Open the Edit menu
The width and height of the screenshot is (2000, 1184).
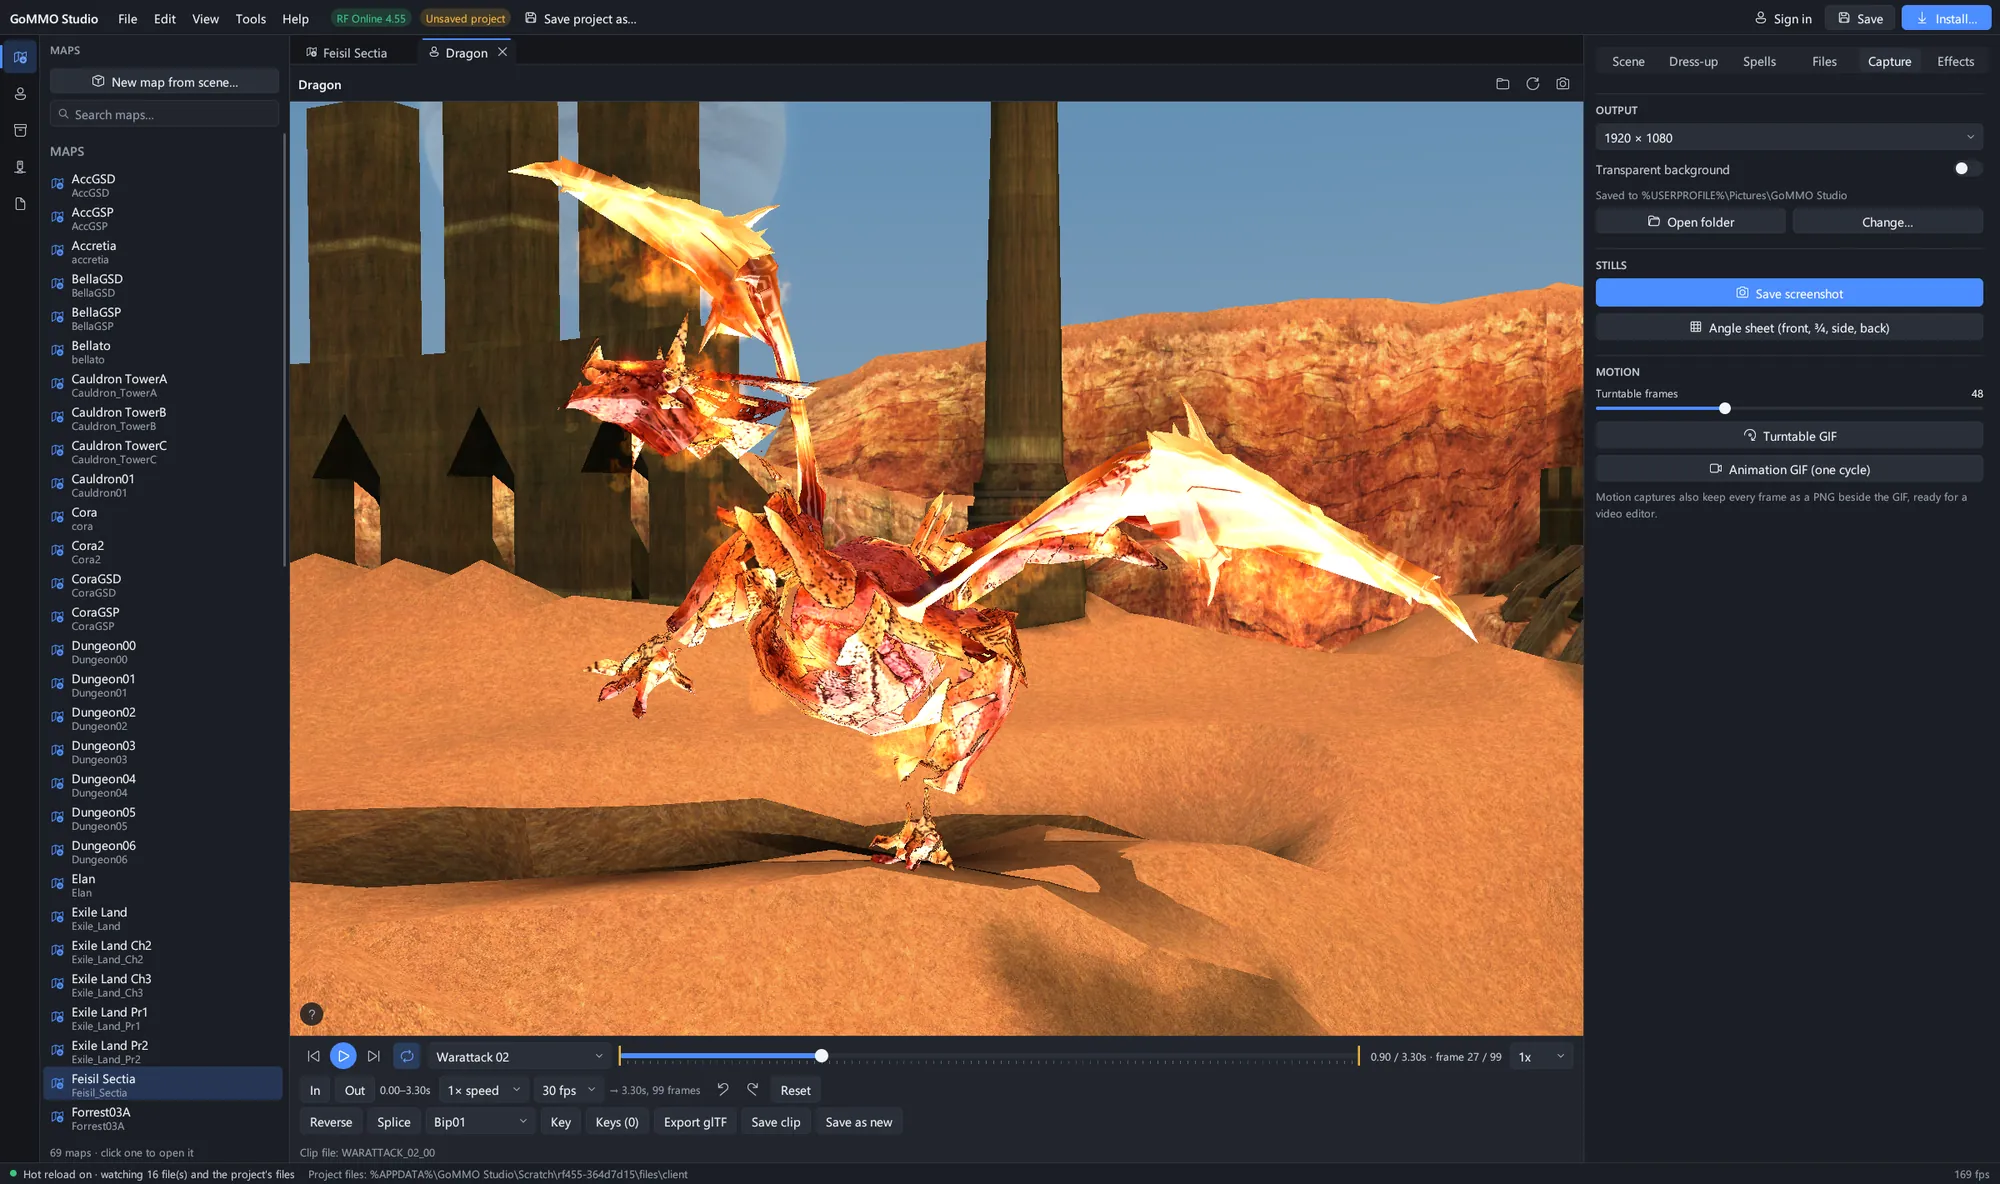[165, 18]
